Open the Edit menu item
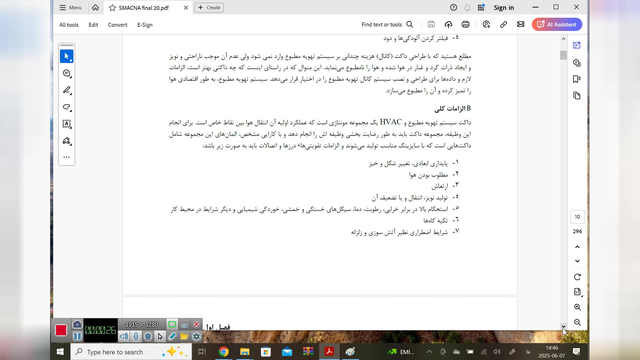Image resolution: width=640 pixels, height=360 pixels. click(x=93, y=25)
